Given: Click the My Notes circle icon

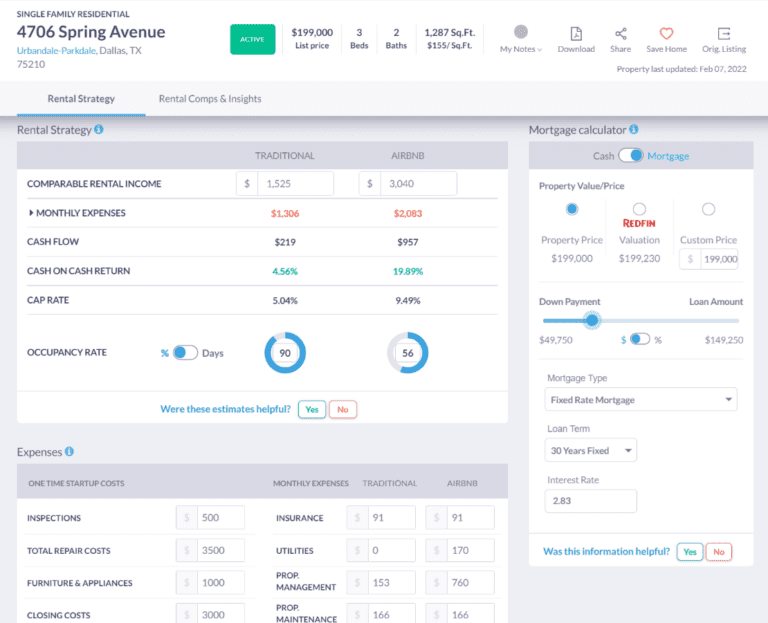Looking at the screenshot, I should 521,32.
